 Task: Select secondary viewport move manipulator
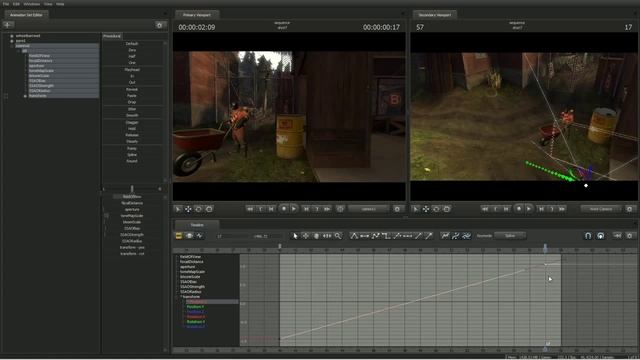tap(426, 209)
